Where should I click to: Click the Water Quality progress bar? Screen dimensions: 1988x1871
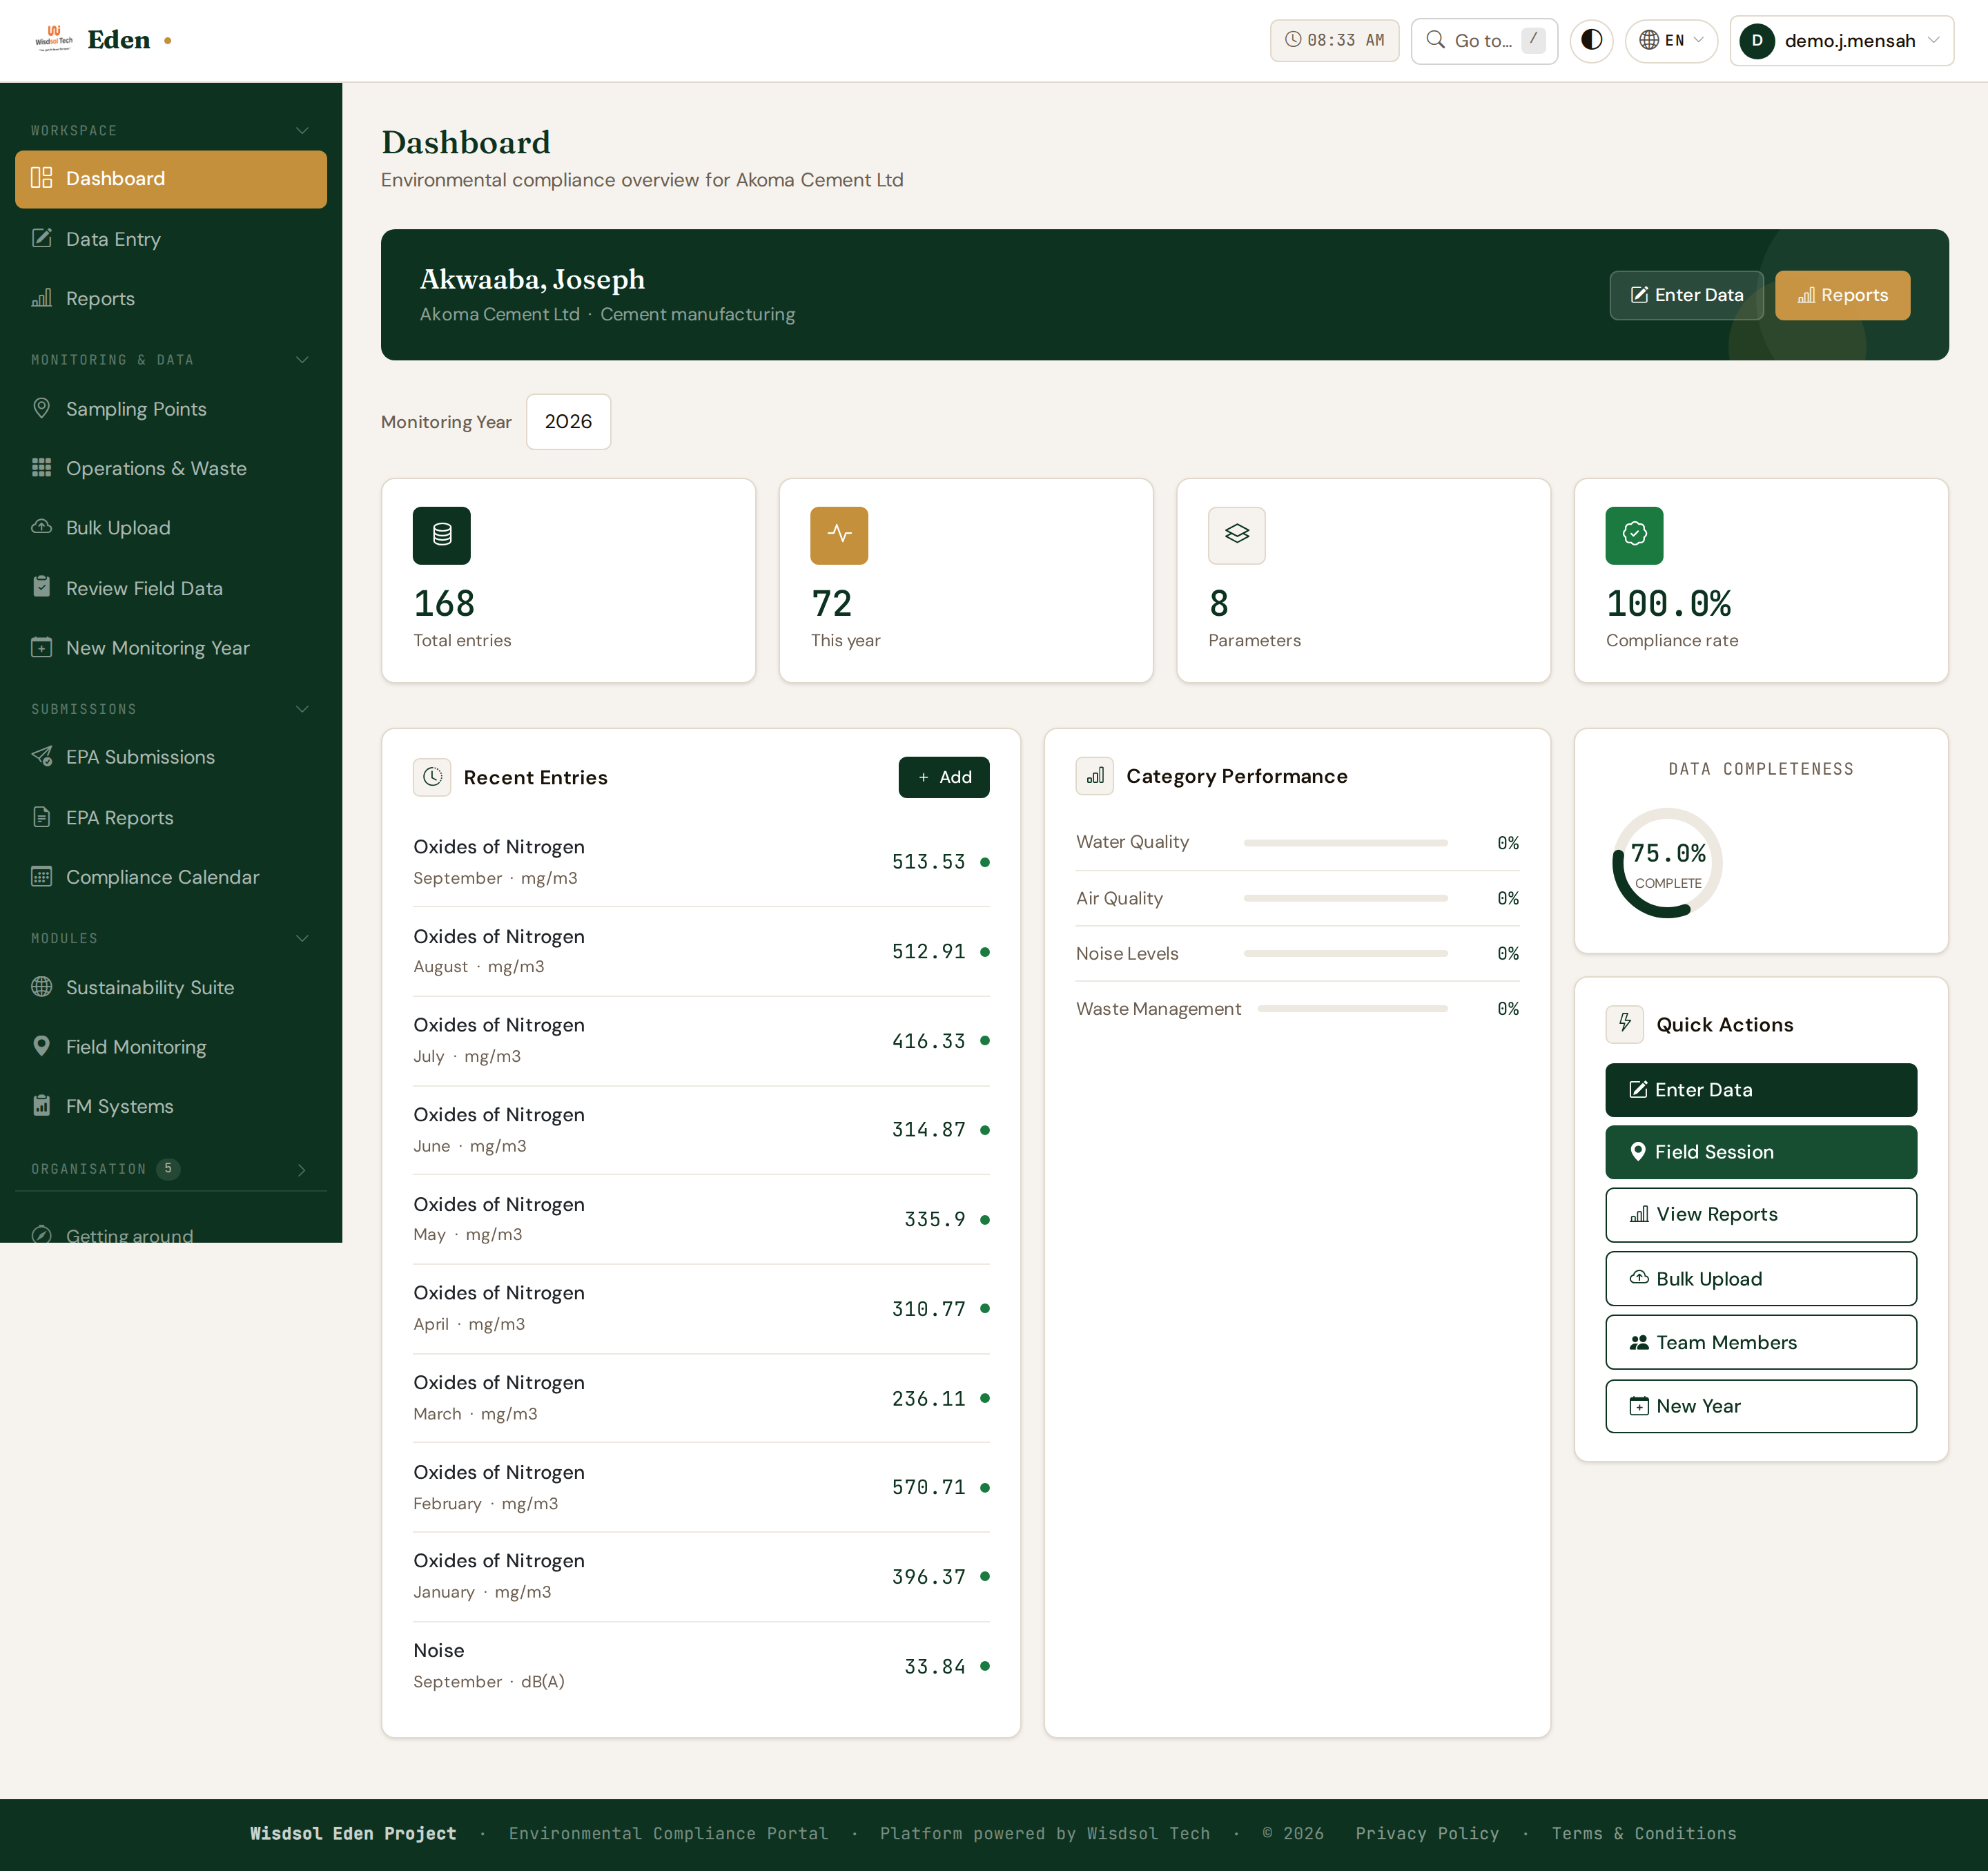(x=1345, y=843)
